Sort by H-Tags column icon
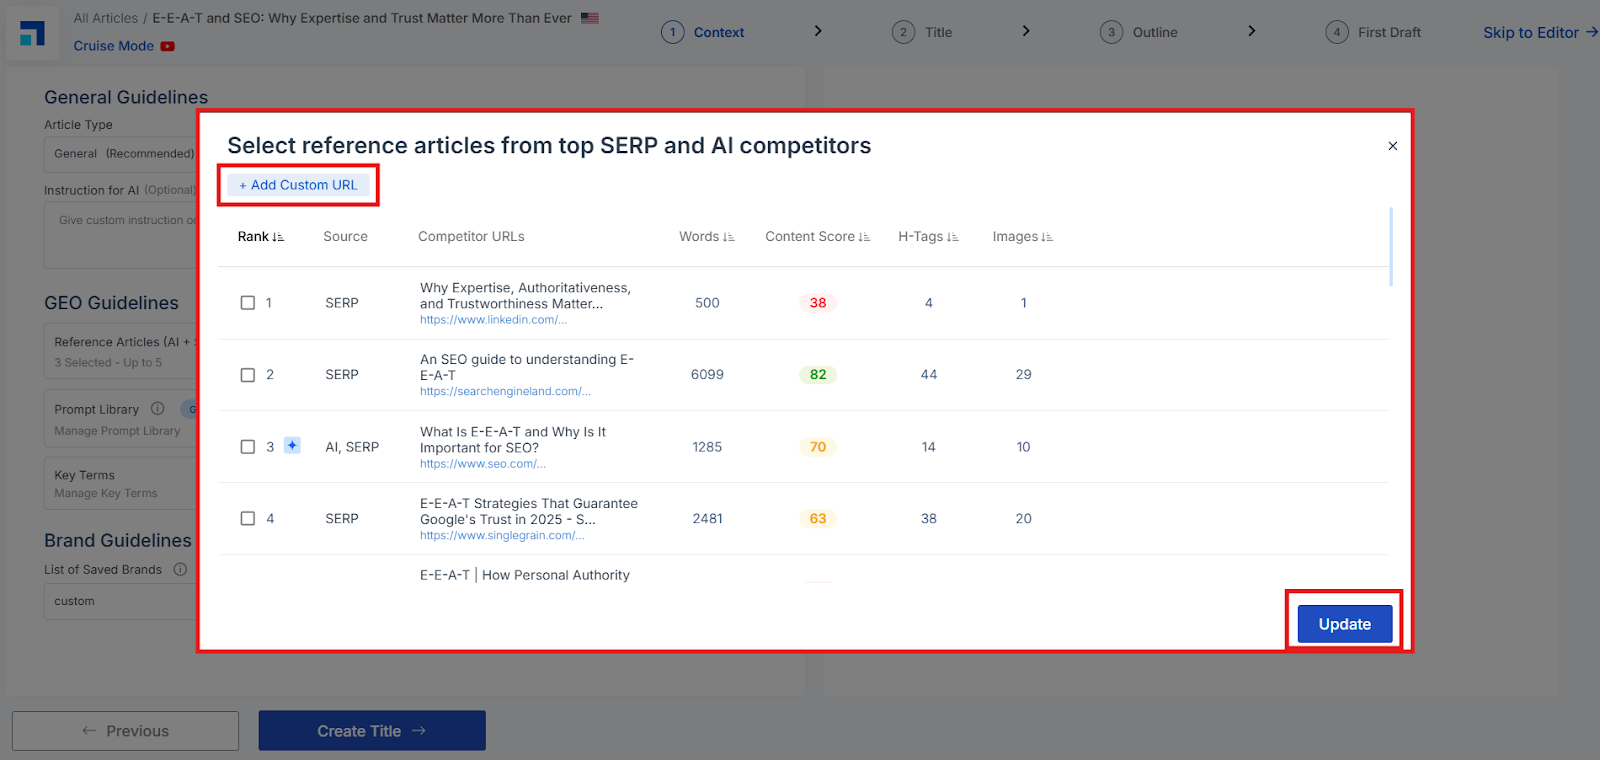Image resolution: width=1600 pixels, height=760 pixels. pos(953,237)
